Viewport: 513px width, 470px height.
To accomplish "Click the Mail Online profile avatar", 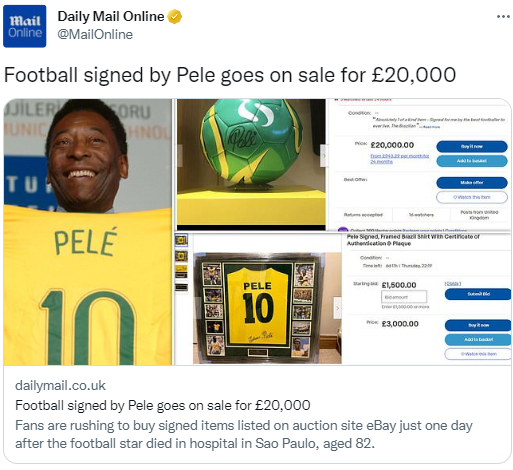I will (25, 26).
